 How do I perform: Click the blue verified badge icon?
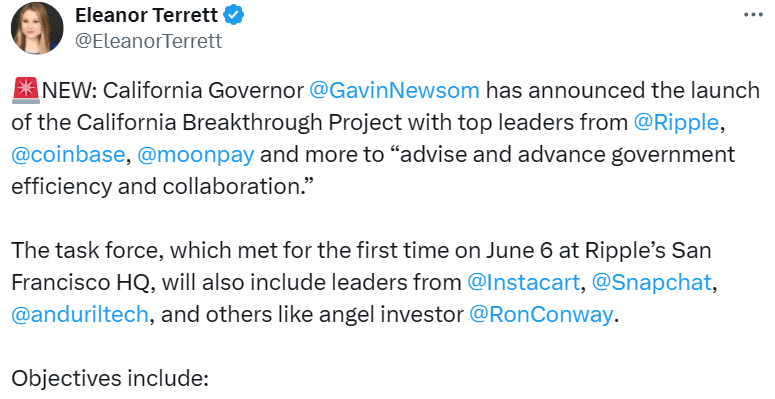pos(234,15)
